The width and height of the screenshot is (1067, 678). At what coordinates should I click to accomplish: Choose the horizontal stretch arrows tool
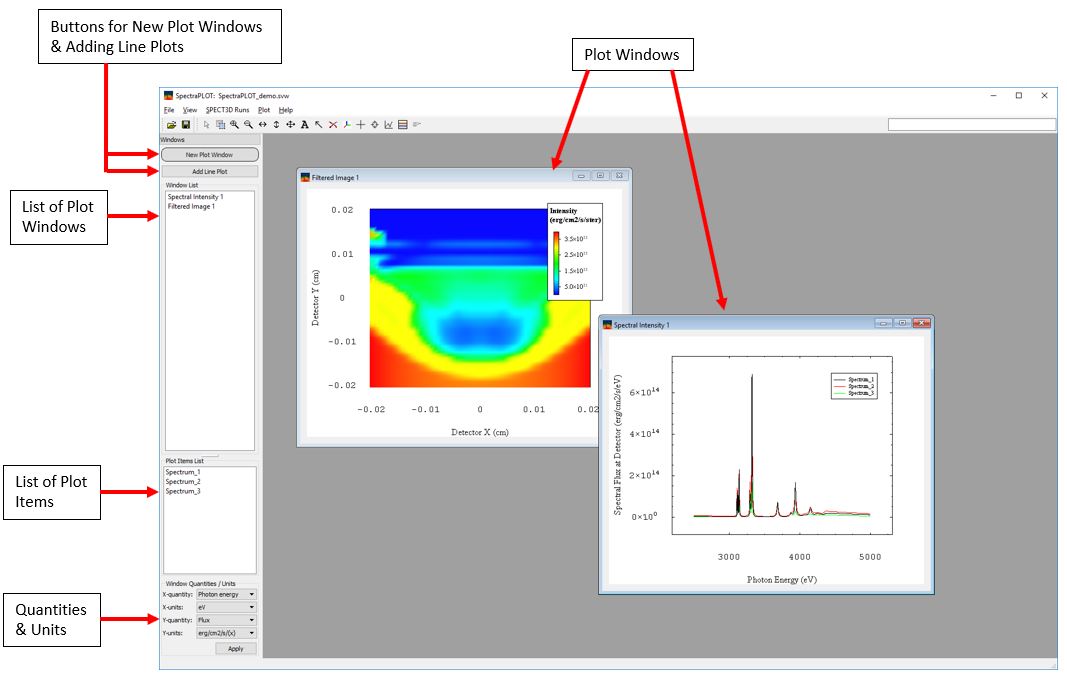click(x=262, y=125)
